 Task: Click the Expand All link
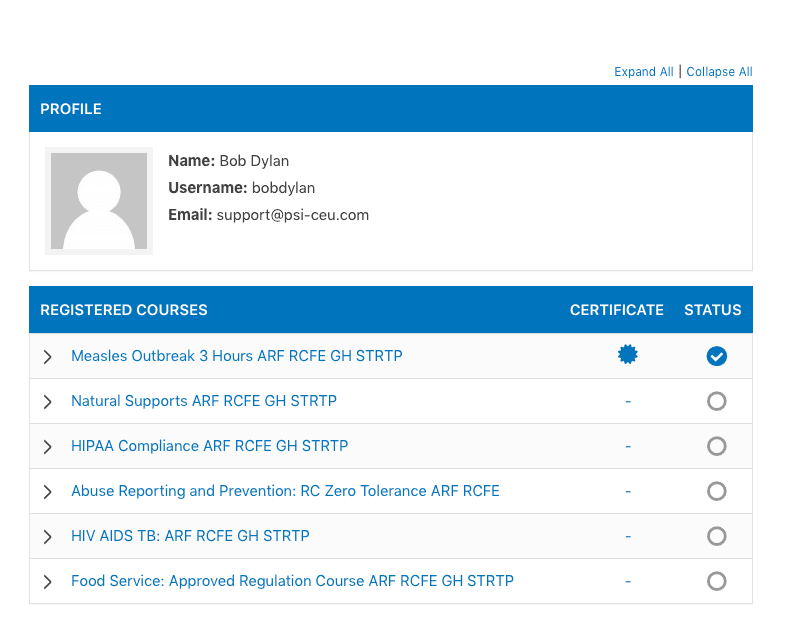pos(644,72)
